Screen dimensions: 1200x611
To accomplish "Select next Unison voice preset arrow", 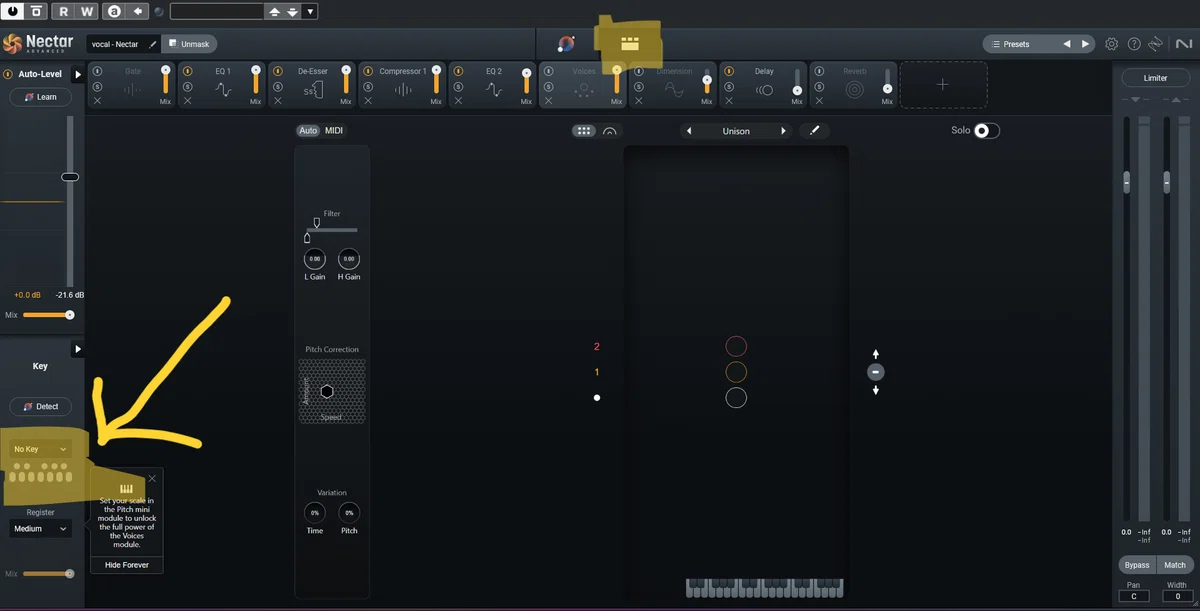I will [x=784, y=131].
